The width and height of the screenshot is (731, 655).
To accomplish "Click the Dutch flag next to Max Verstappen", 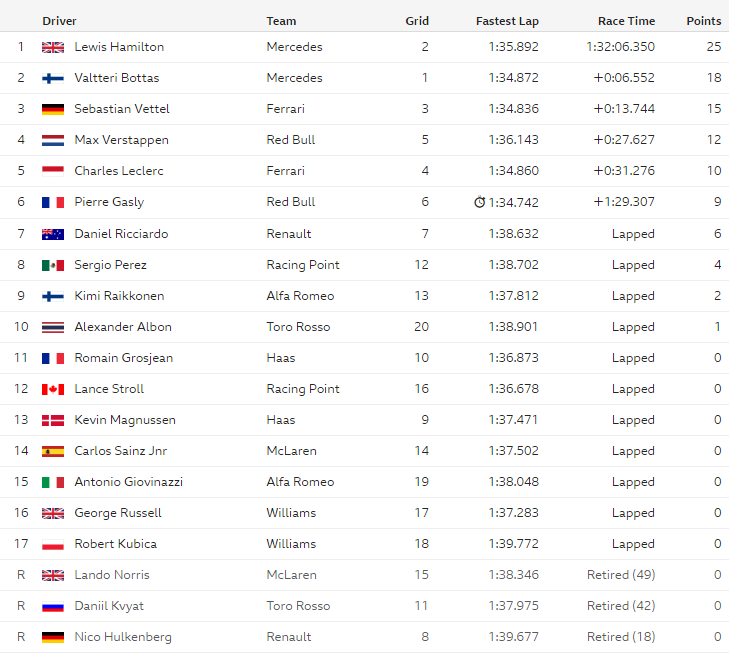I will pos(53,140).
